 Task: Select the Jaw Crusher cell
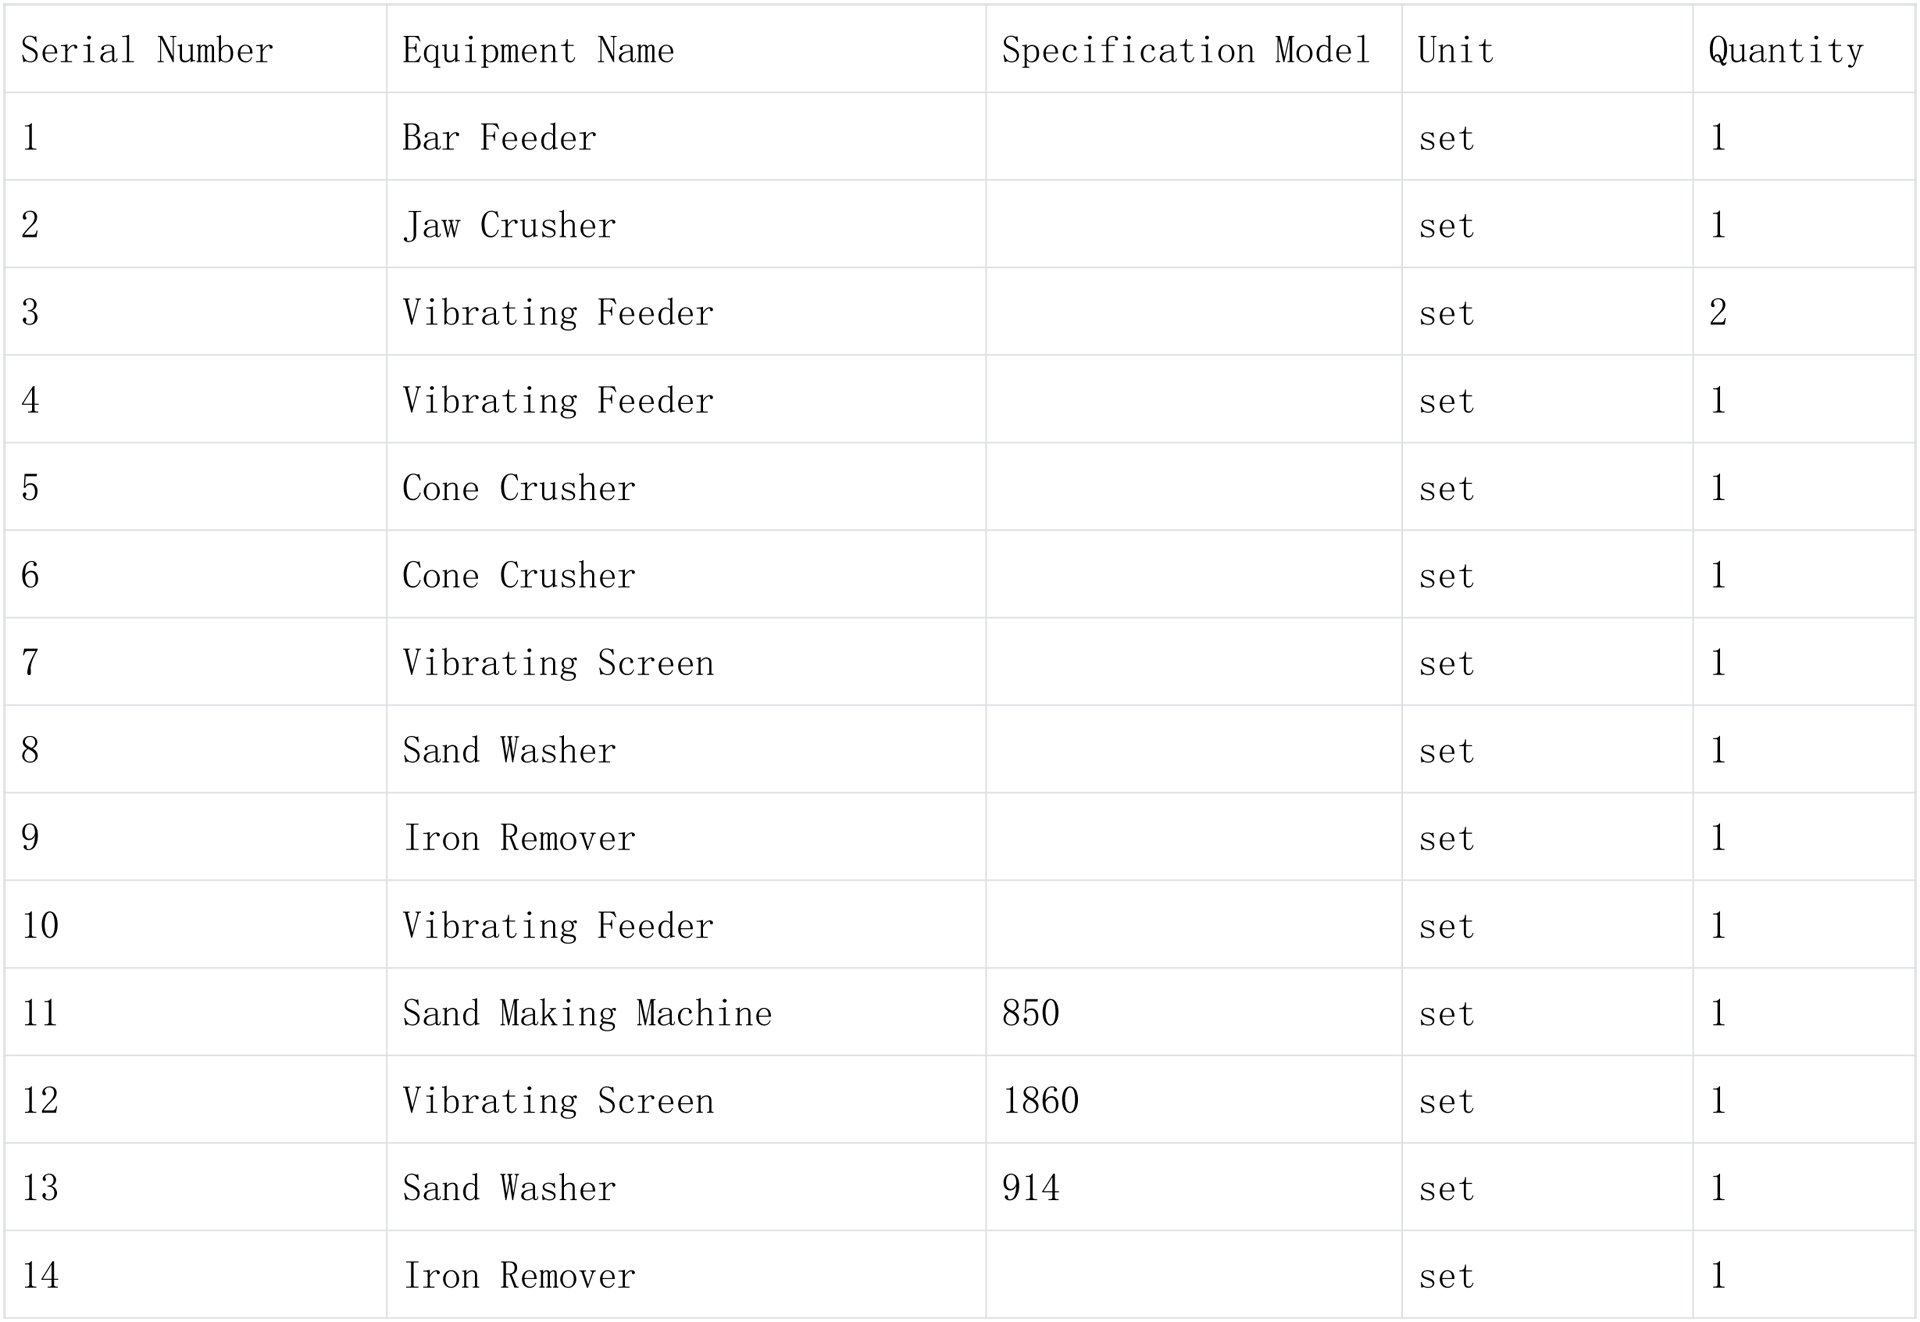686,224
